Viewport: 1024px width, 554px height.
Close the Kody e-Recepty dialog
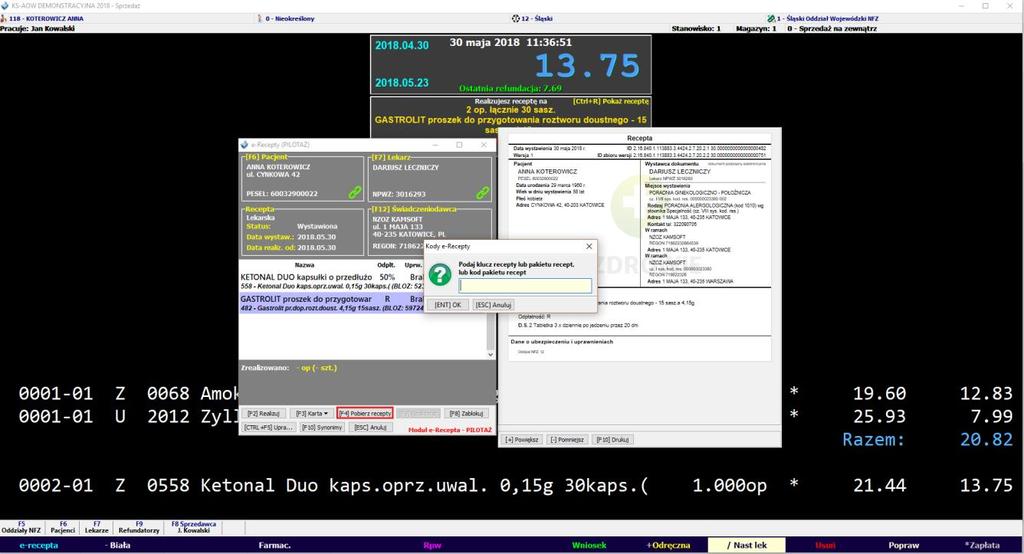589,246
